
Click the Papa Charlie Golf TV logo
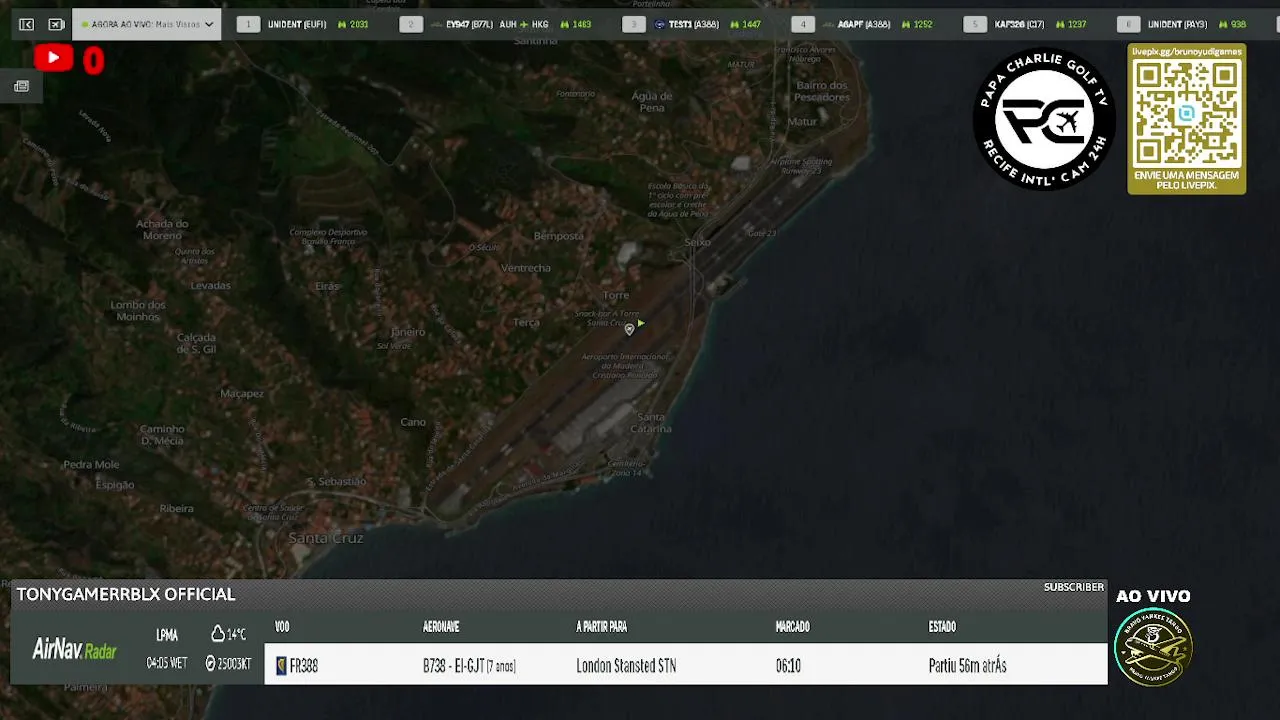point(1044,119)
